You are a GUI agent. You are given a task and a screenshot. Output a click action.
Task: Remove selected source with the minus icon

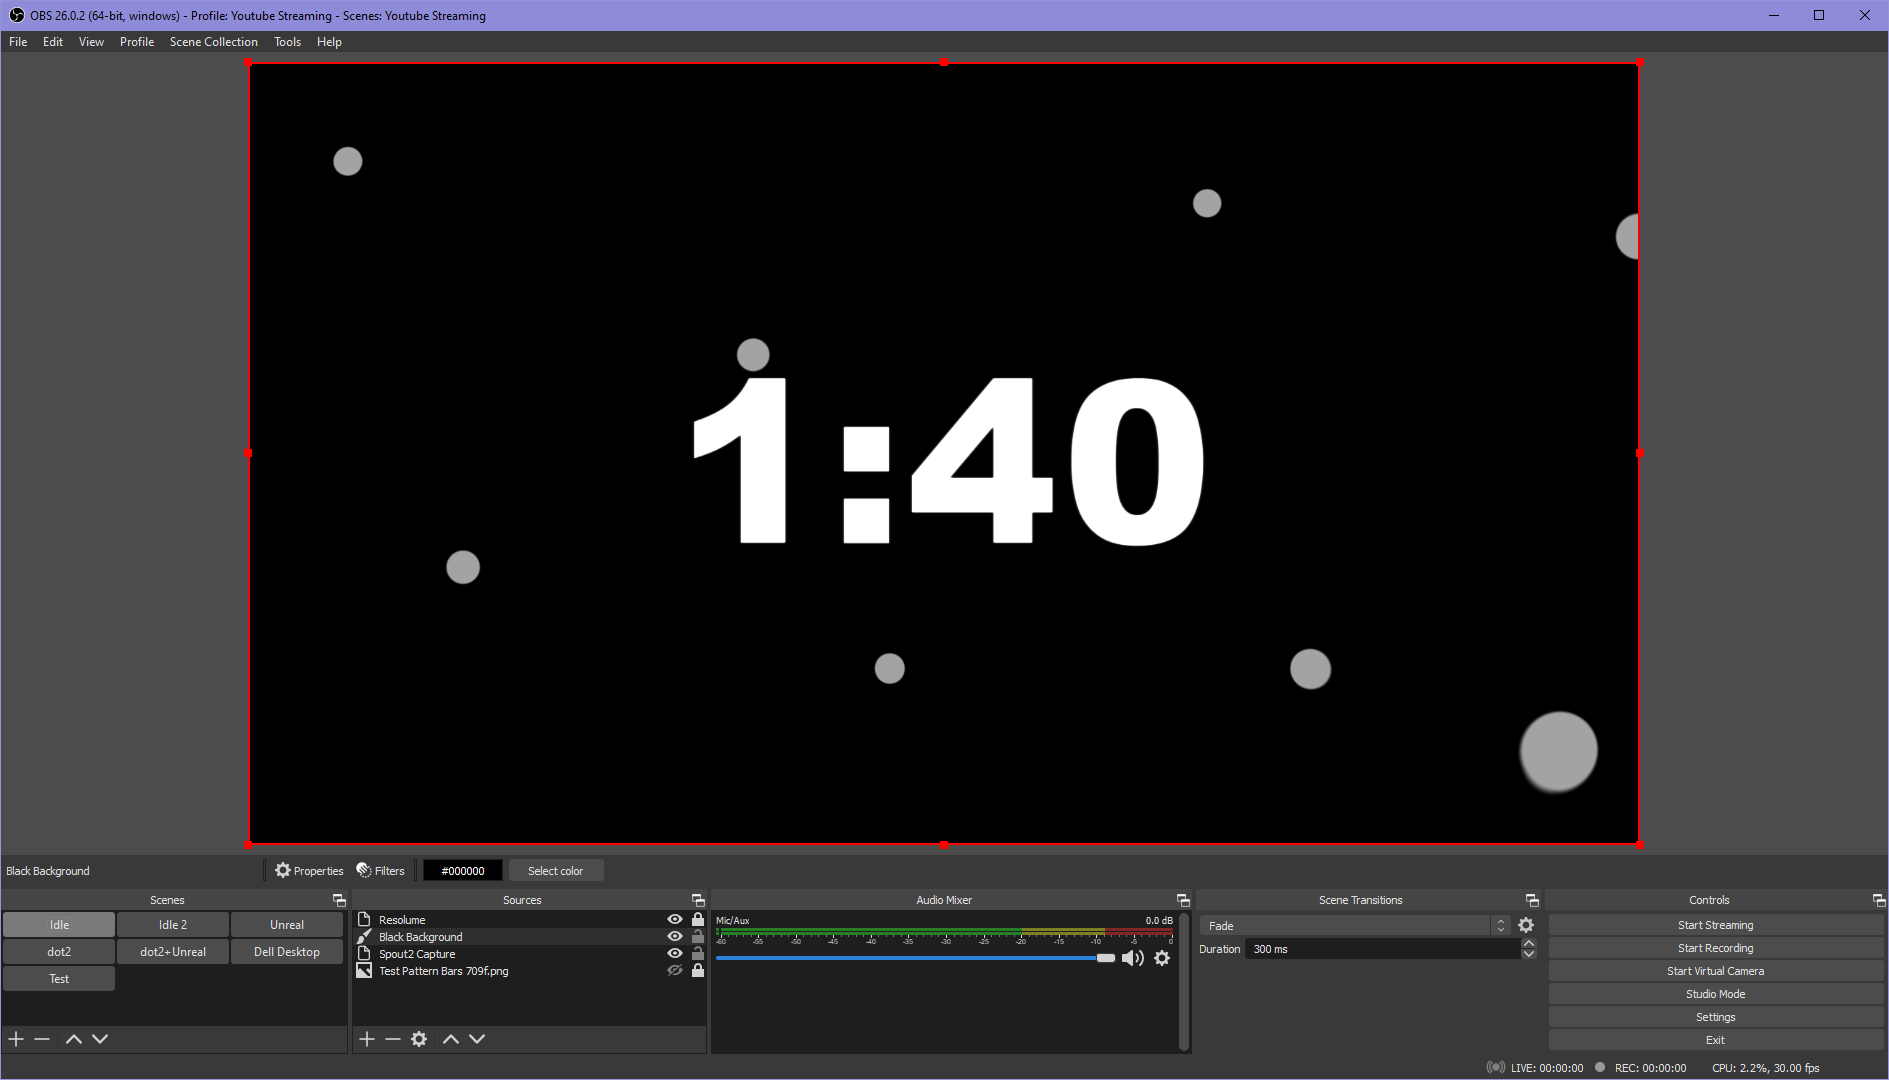(393, 1039)
